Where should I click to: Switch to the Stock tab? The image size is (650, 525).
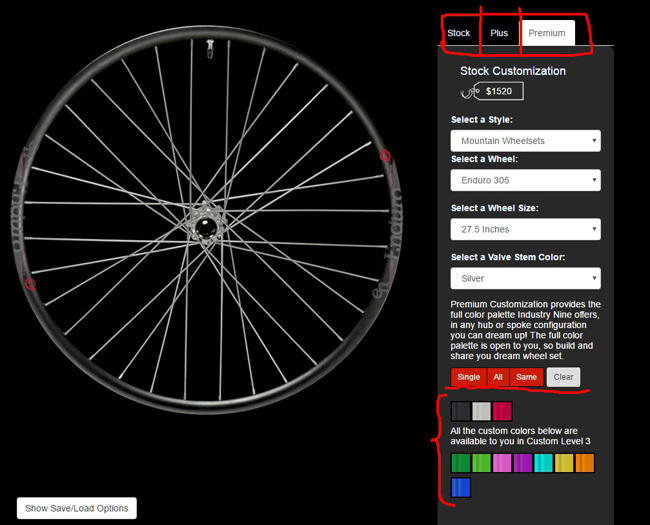[x=459, y=33]
